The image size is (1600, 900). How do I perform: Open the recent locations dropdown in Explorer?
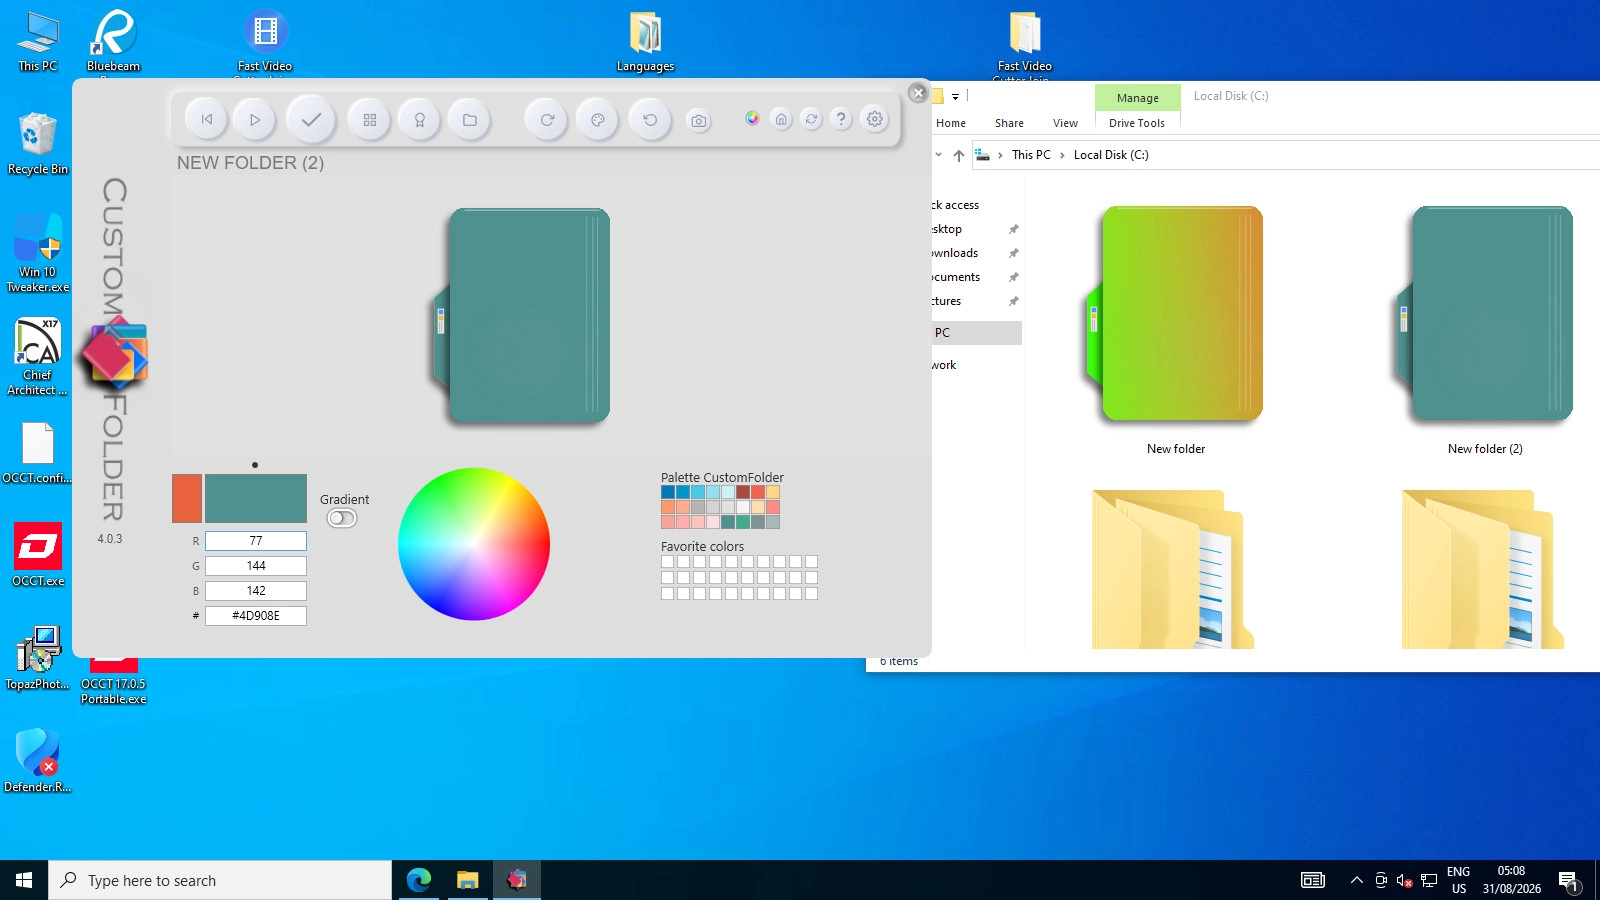click(x=938, y=155)
